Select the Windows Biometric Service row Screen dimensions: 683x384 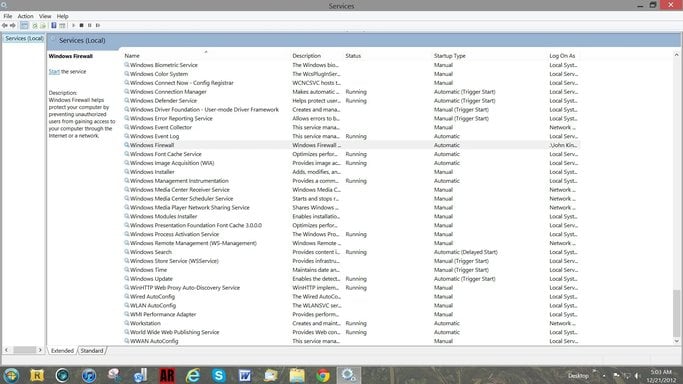coord(352,65)
